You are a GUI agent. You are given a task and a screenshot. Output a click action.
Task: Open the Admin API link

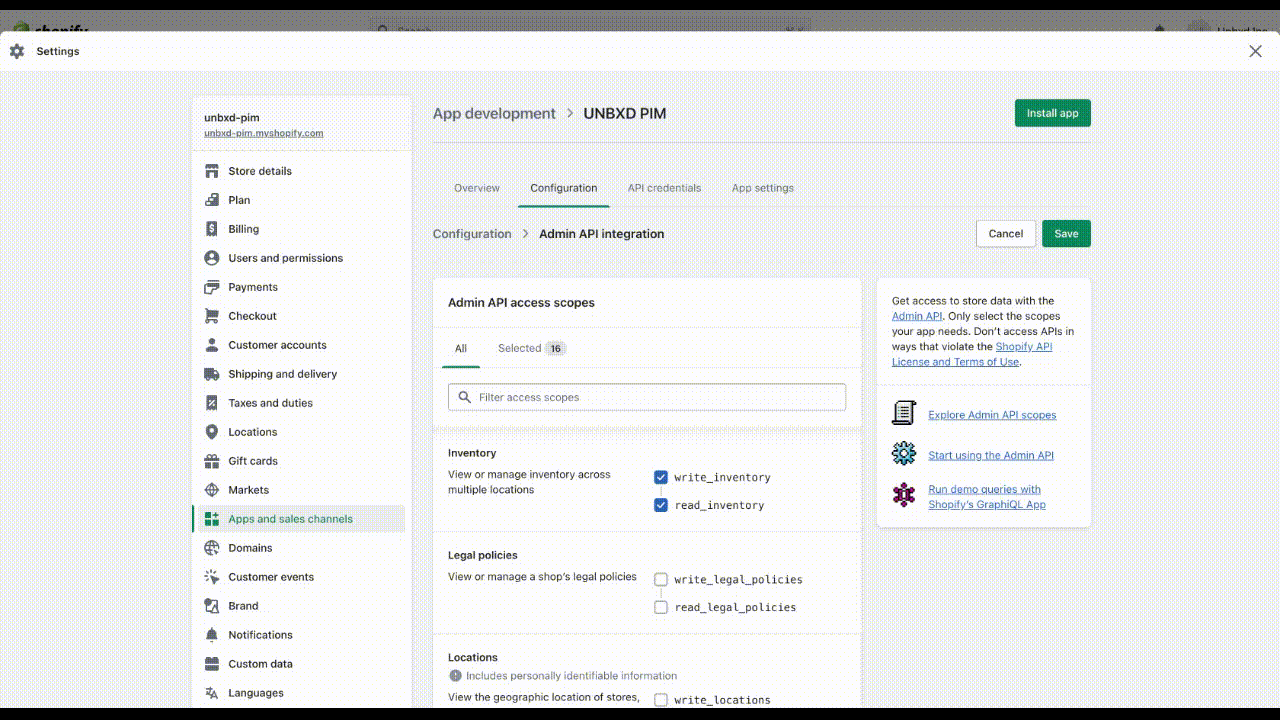click(x=917, y=316)
